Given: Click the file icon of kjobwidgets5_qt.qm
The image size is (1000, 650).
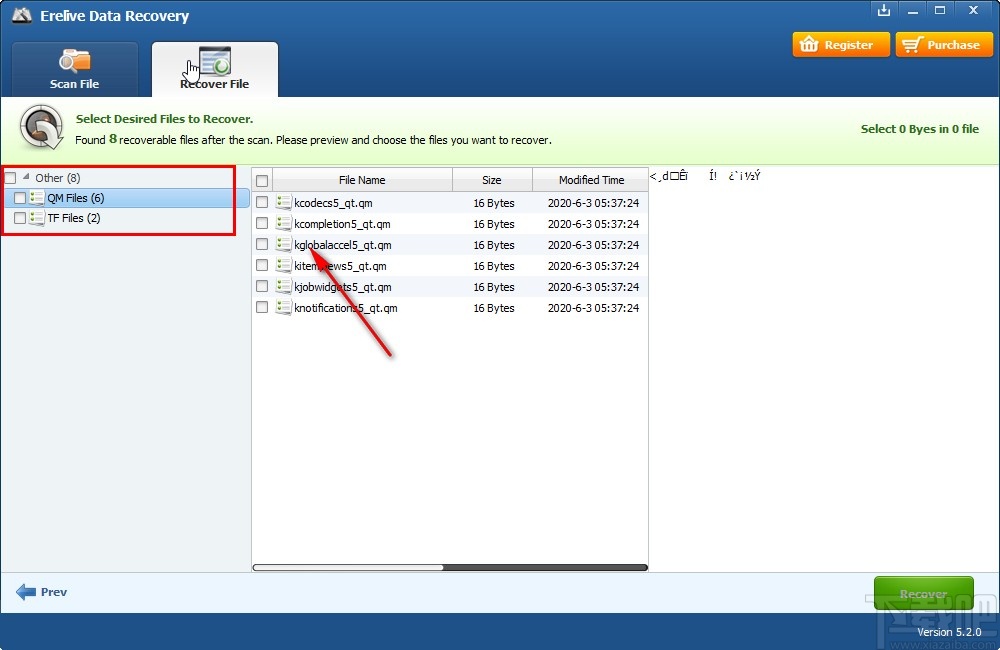Looking at the screenshot, I should pos(284,286).
